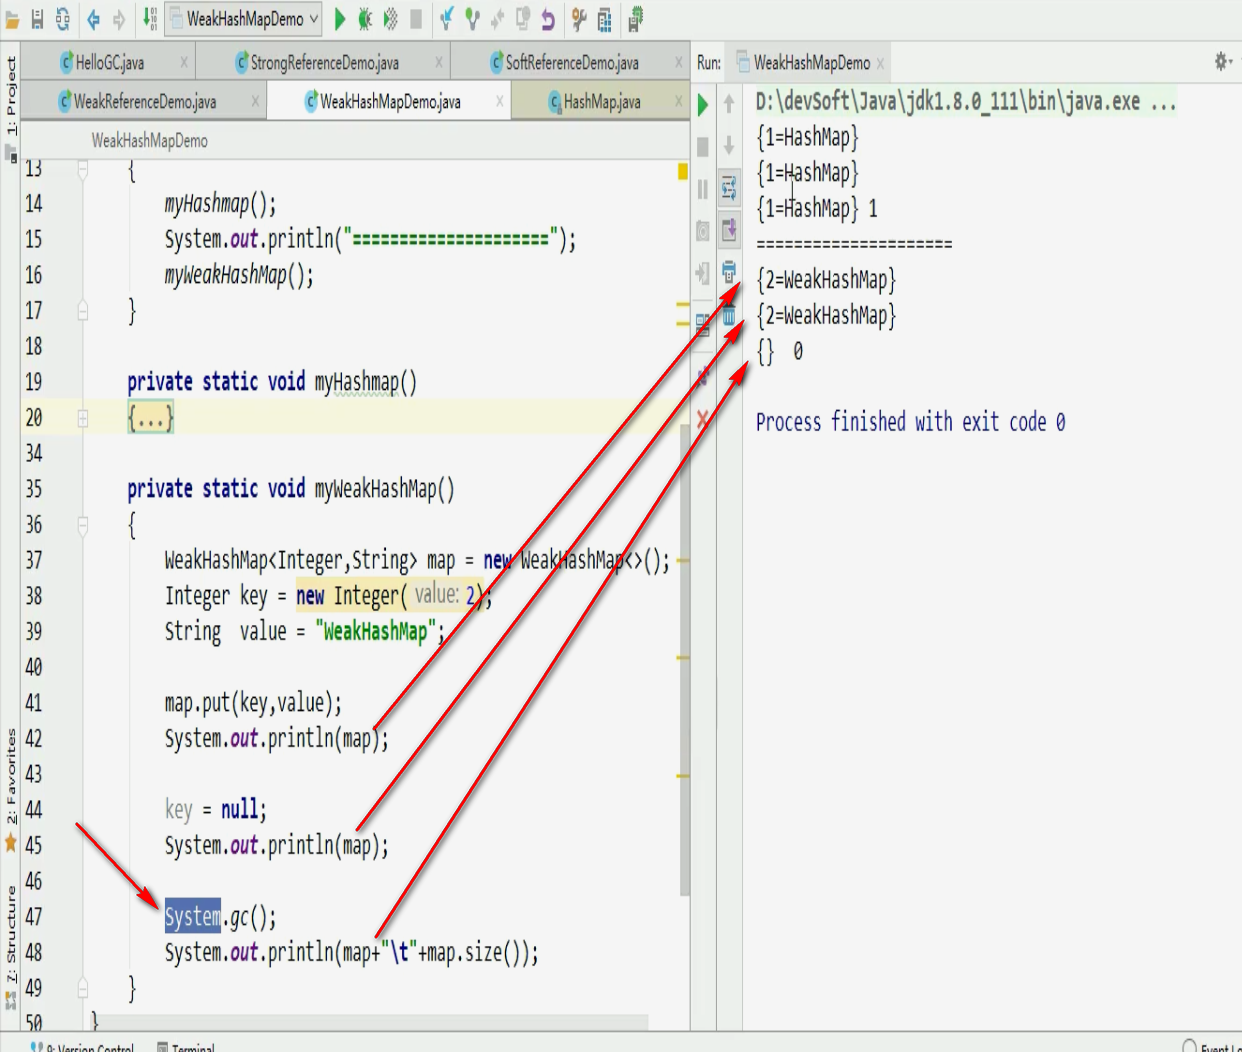Rerun program with green Run panel arrow
The height and width of the screenshot is (1052, 1242).
[x=703, y=104]
